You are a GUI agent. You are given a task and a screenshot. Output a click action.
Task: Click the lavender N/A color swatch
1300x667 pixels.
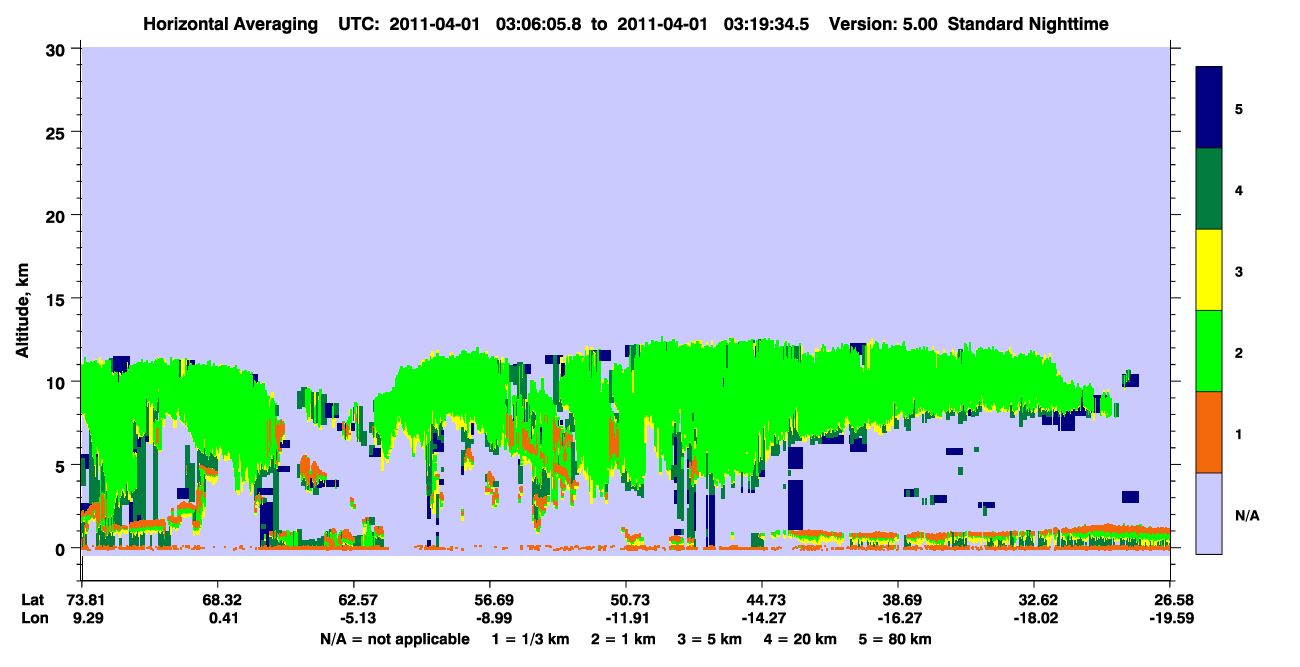tap(1209, 512)
